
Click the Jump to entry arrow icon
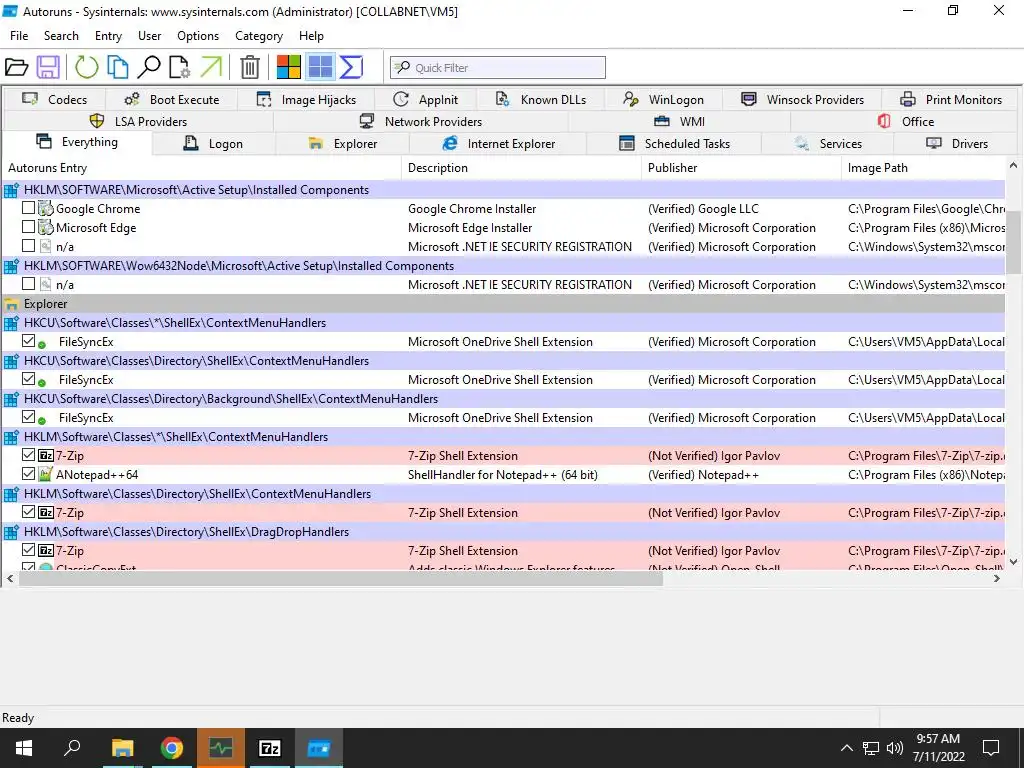point(211,67)
